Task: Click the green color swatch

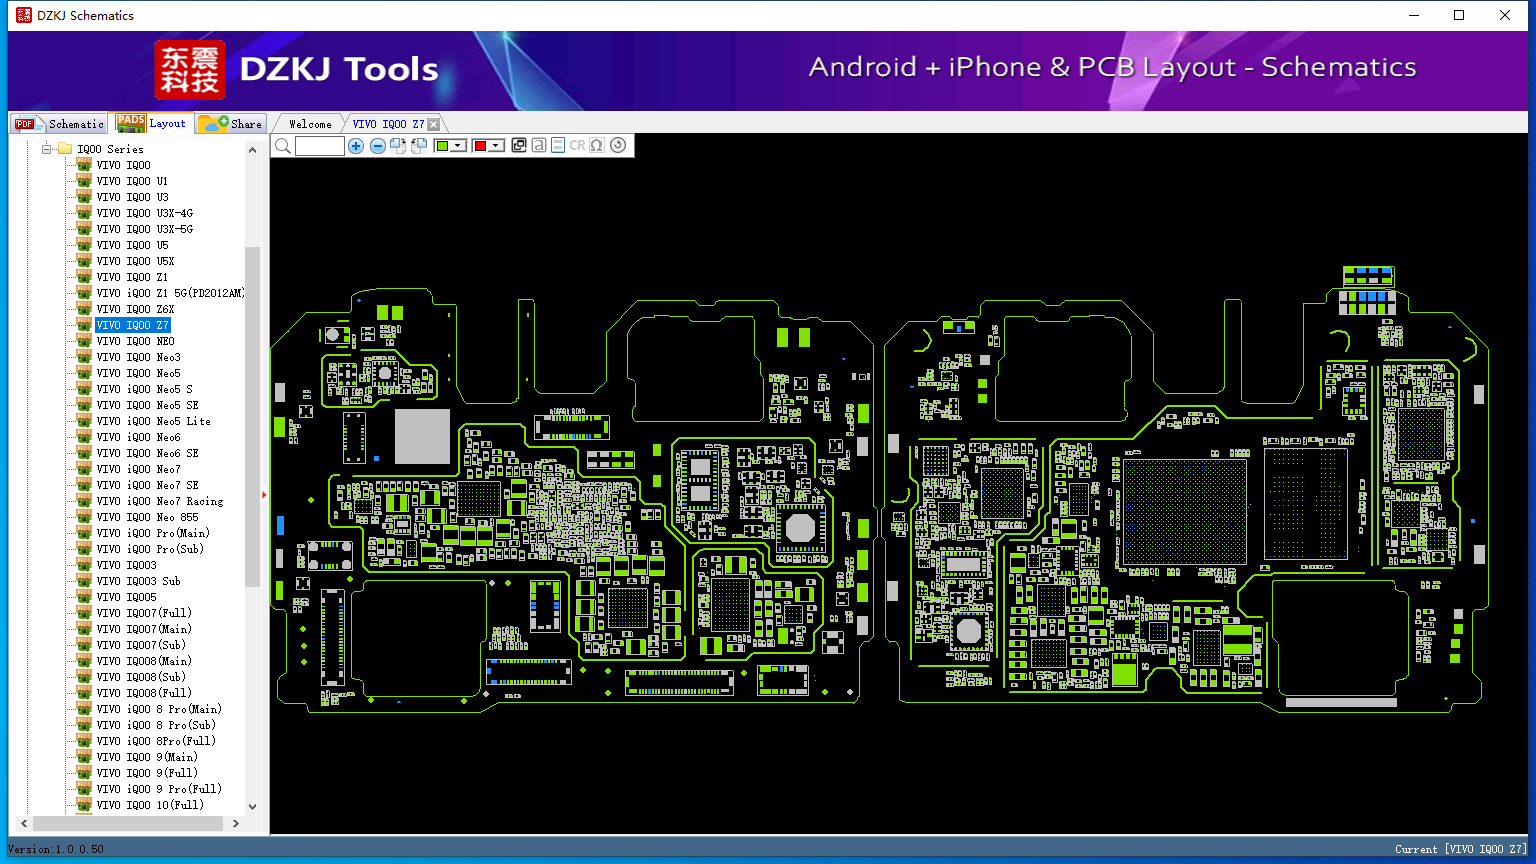Action: [442, 146]
